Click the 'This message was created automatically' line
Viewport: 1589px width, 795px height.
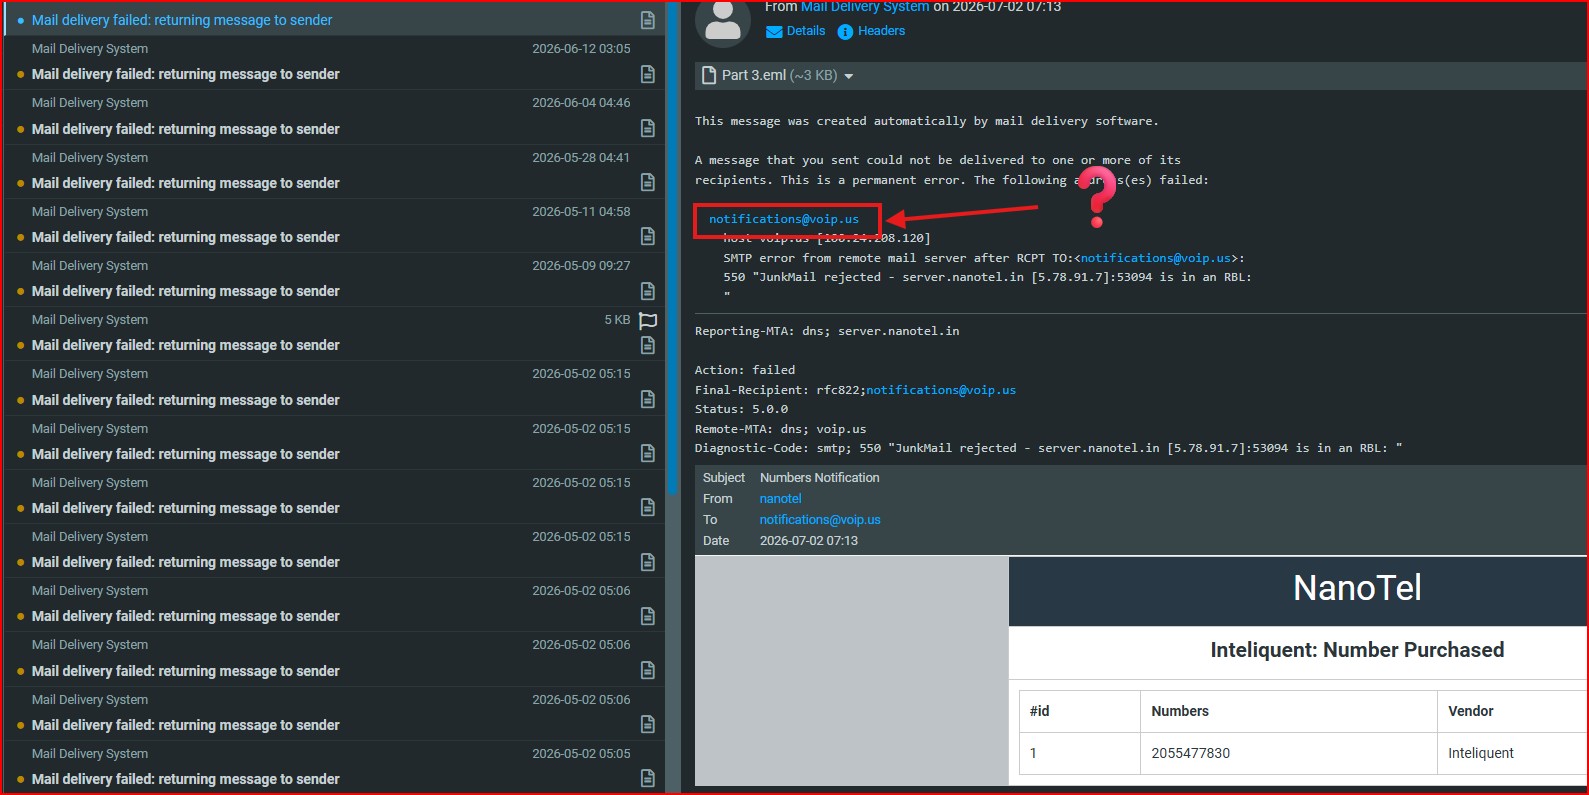pyautogui.click(x=927, y=121)
